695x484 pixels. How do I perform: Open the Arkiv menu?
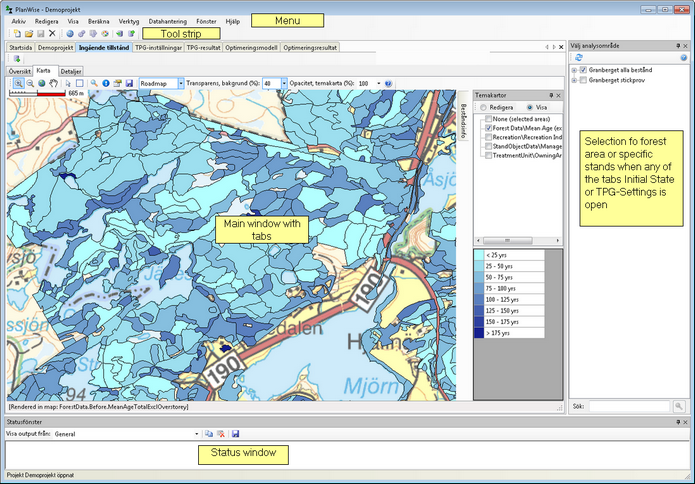click(19, 21)
